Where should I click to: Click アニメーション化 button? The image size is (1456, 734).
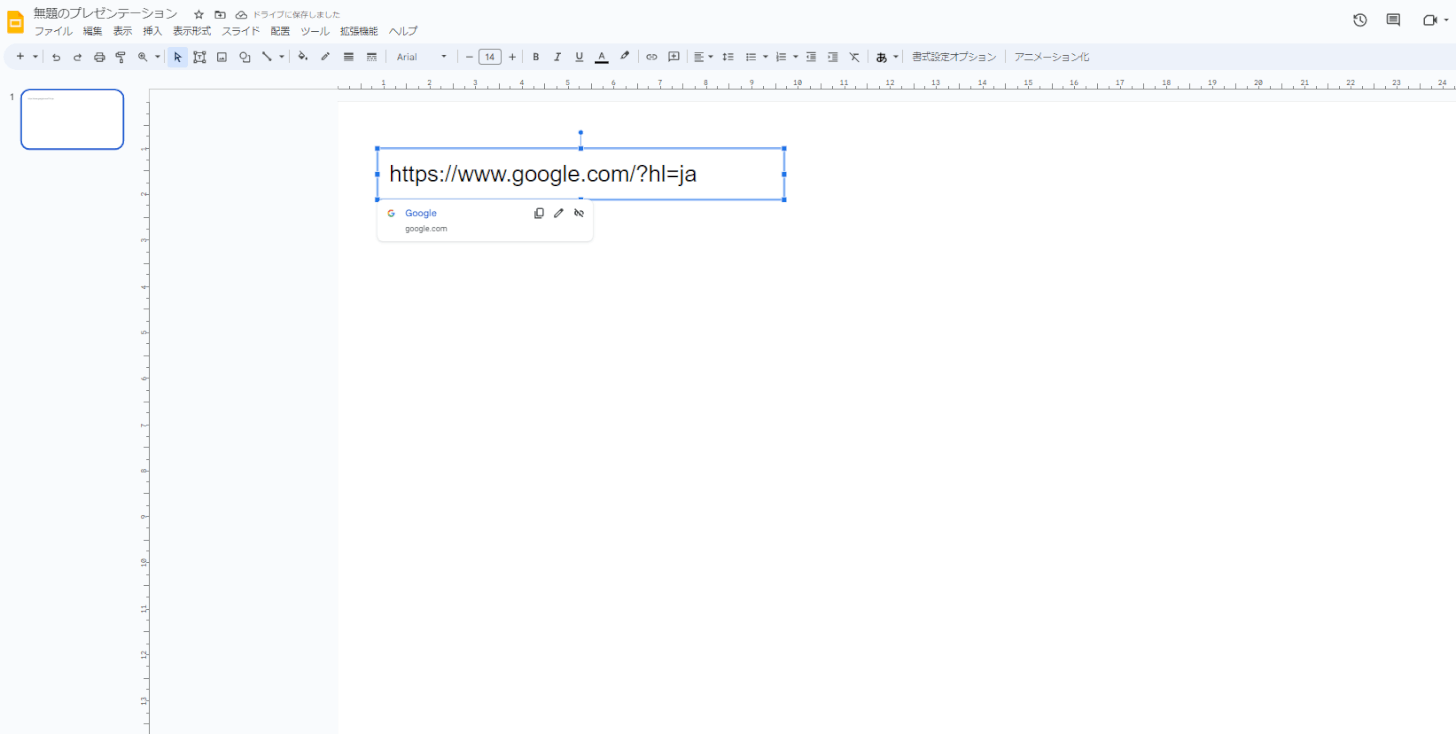[1052, 57]
